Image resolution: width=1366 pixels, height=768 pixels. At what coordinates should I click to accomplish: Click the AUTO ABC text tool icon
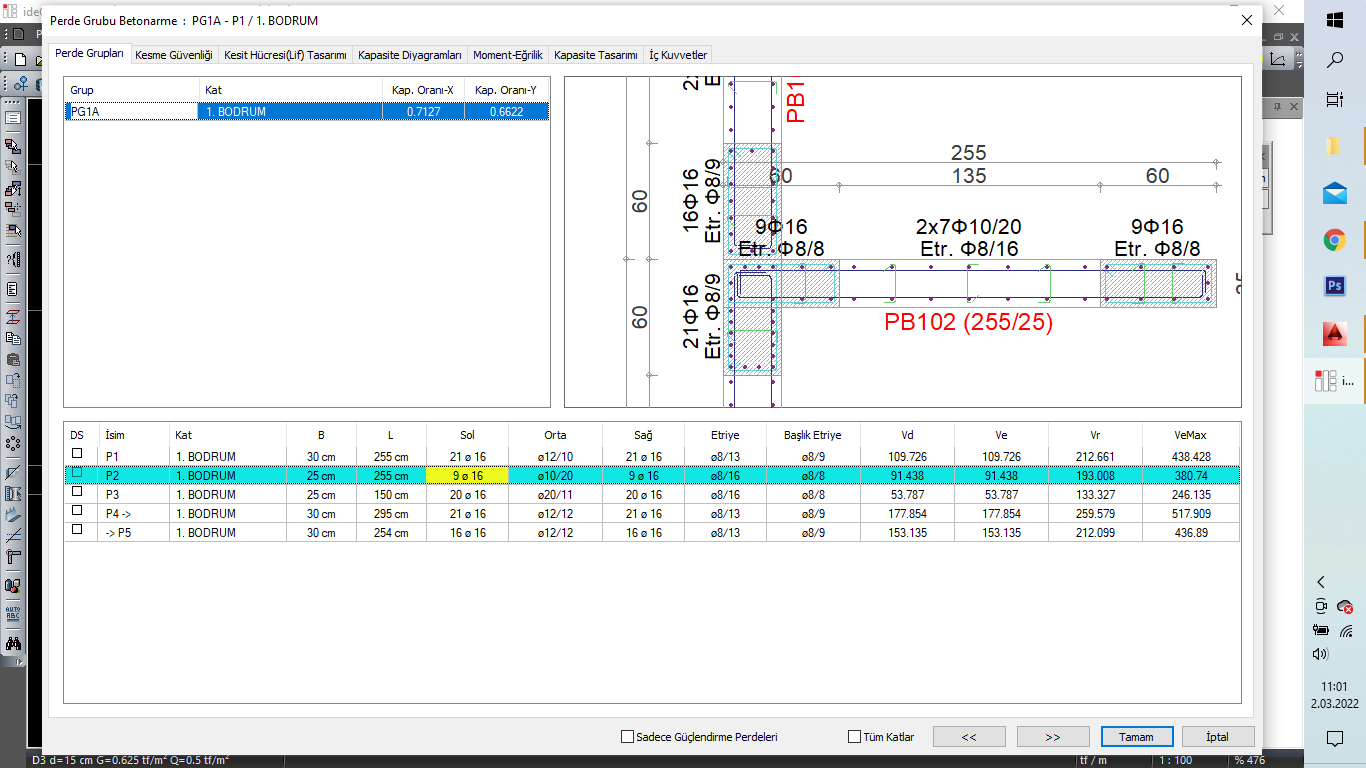13,613
